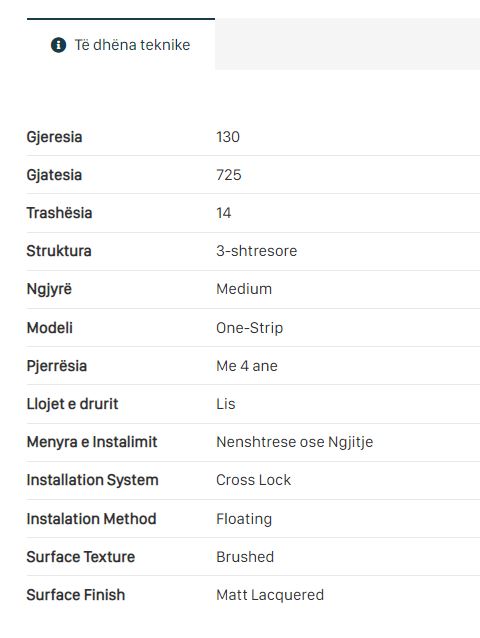Select the 3-shtresore structure value
The height and width of the screenshot is (638, 480).
(256, 251)
